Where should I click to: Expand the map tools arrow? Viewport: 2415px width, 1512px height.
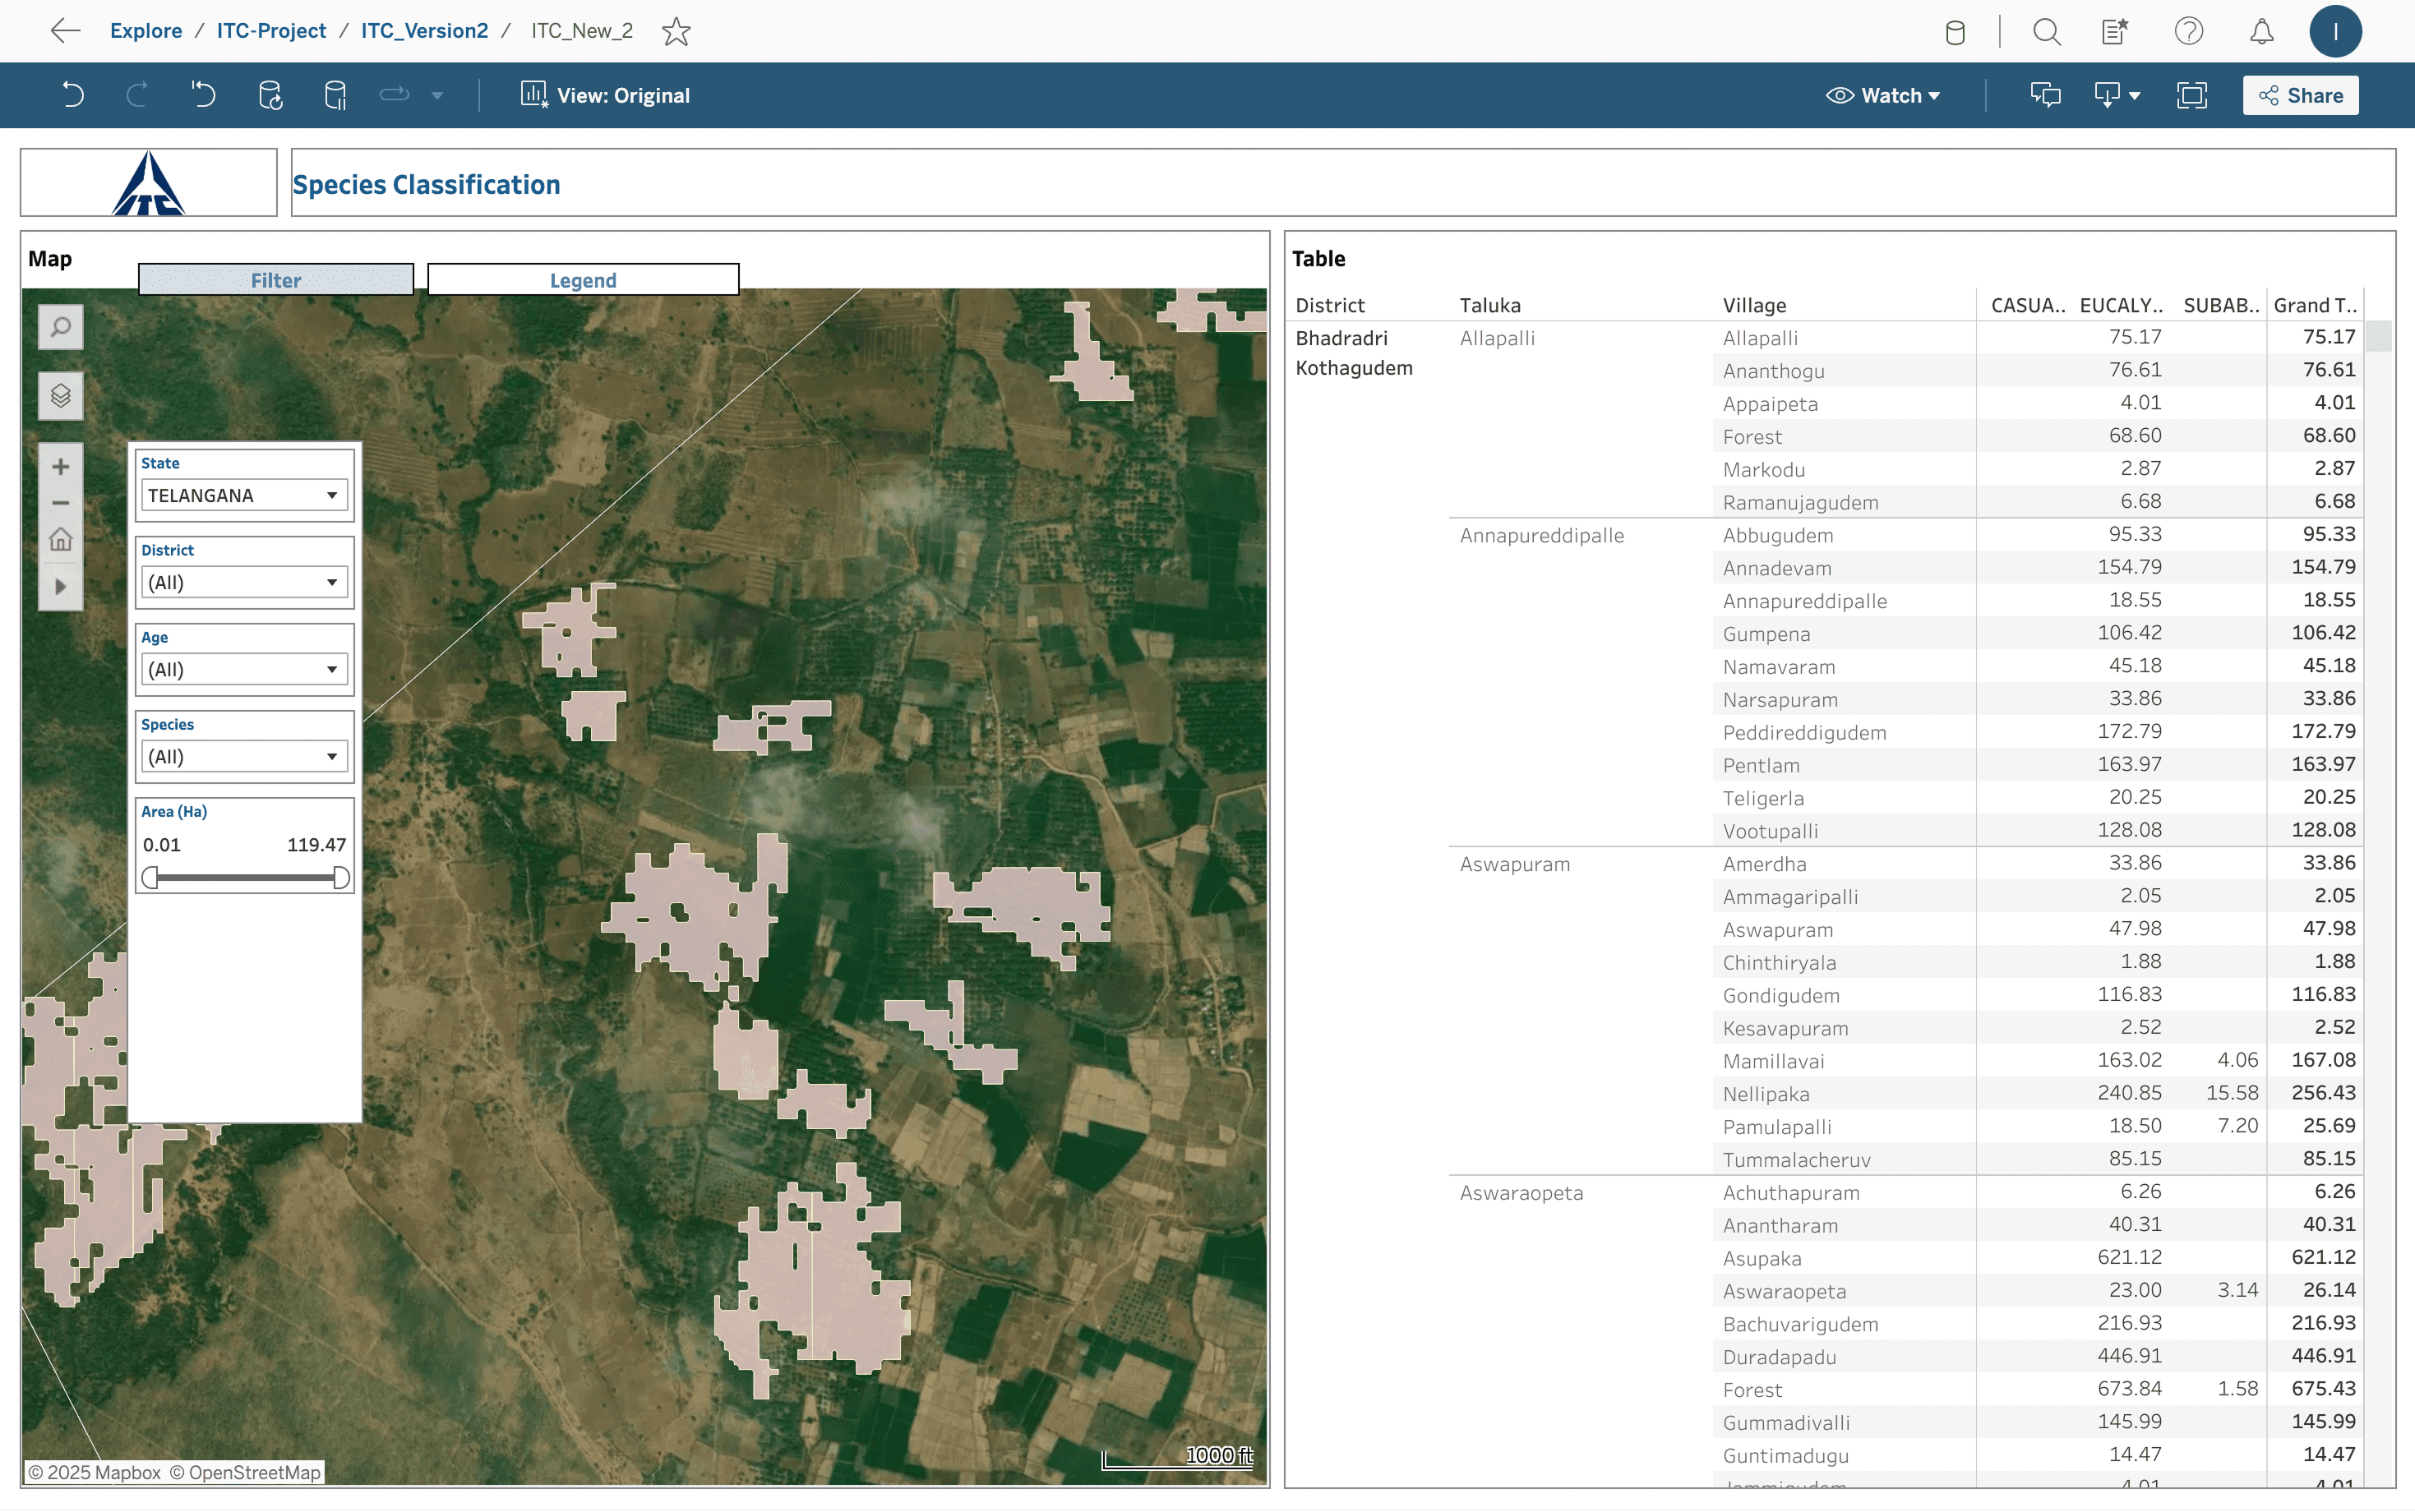click(x=60, y=586)
